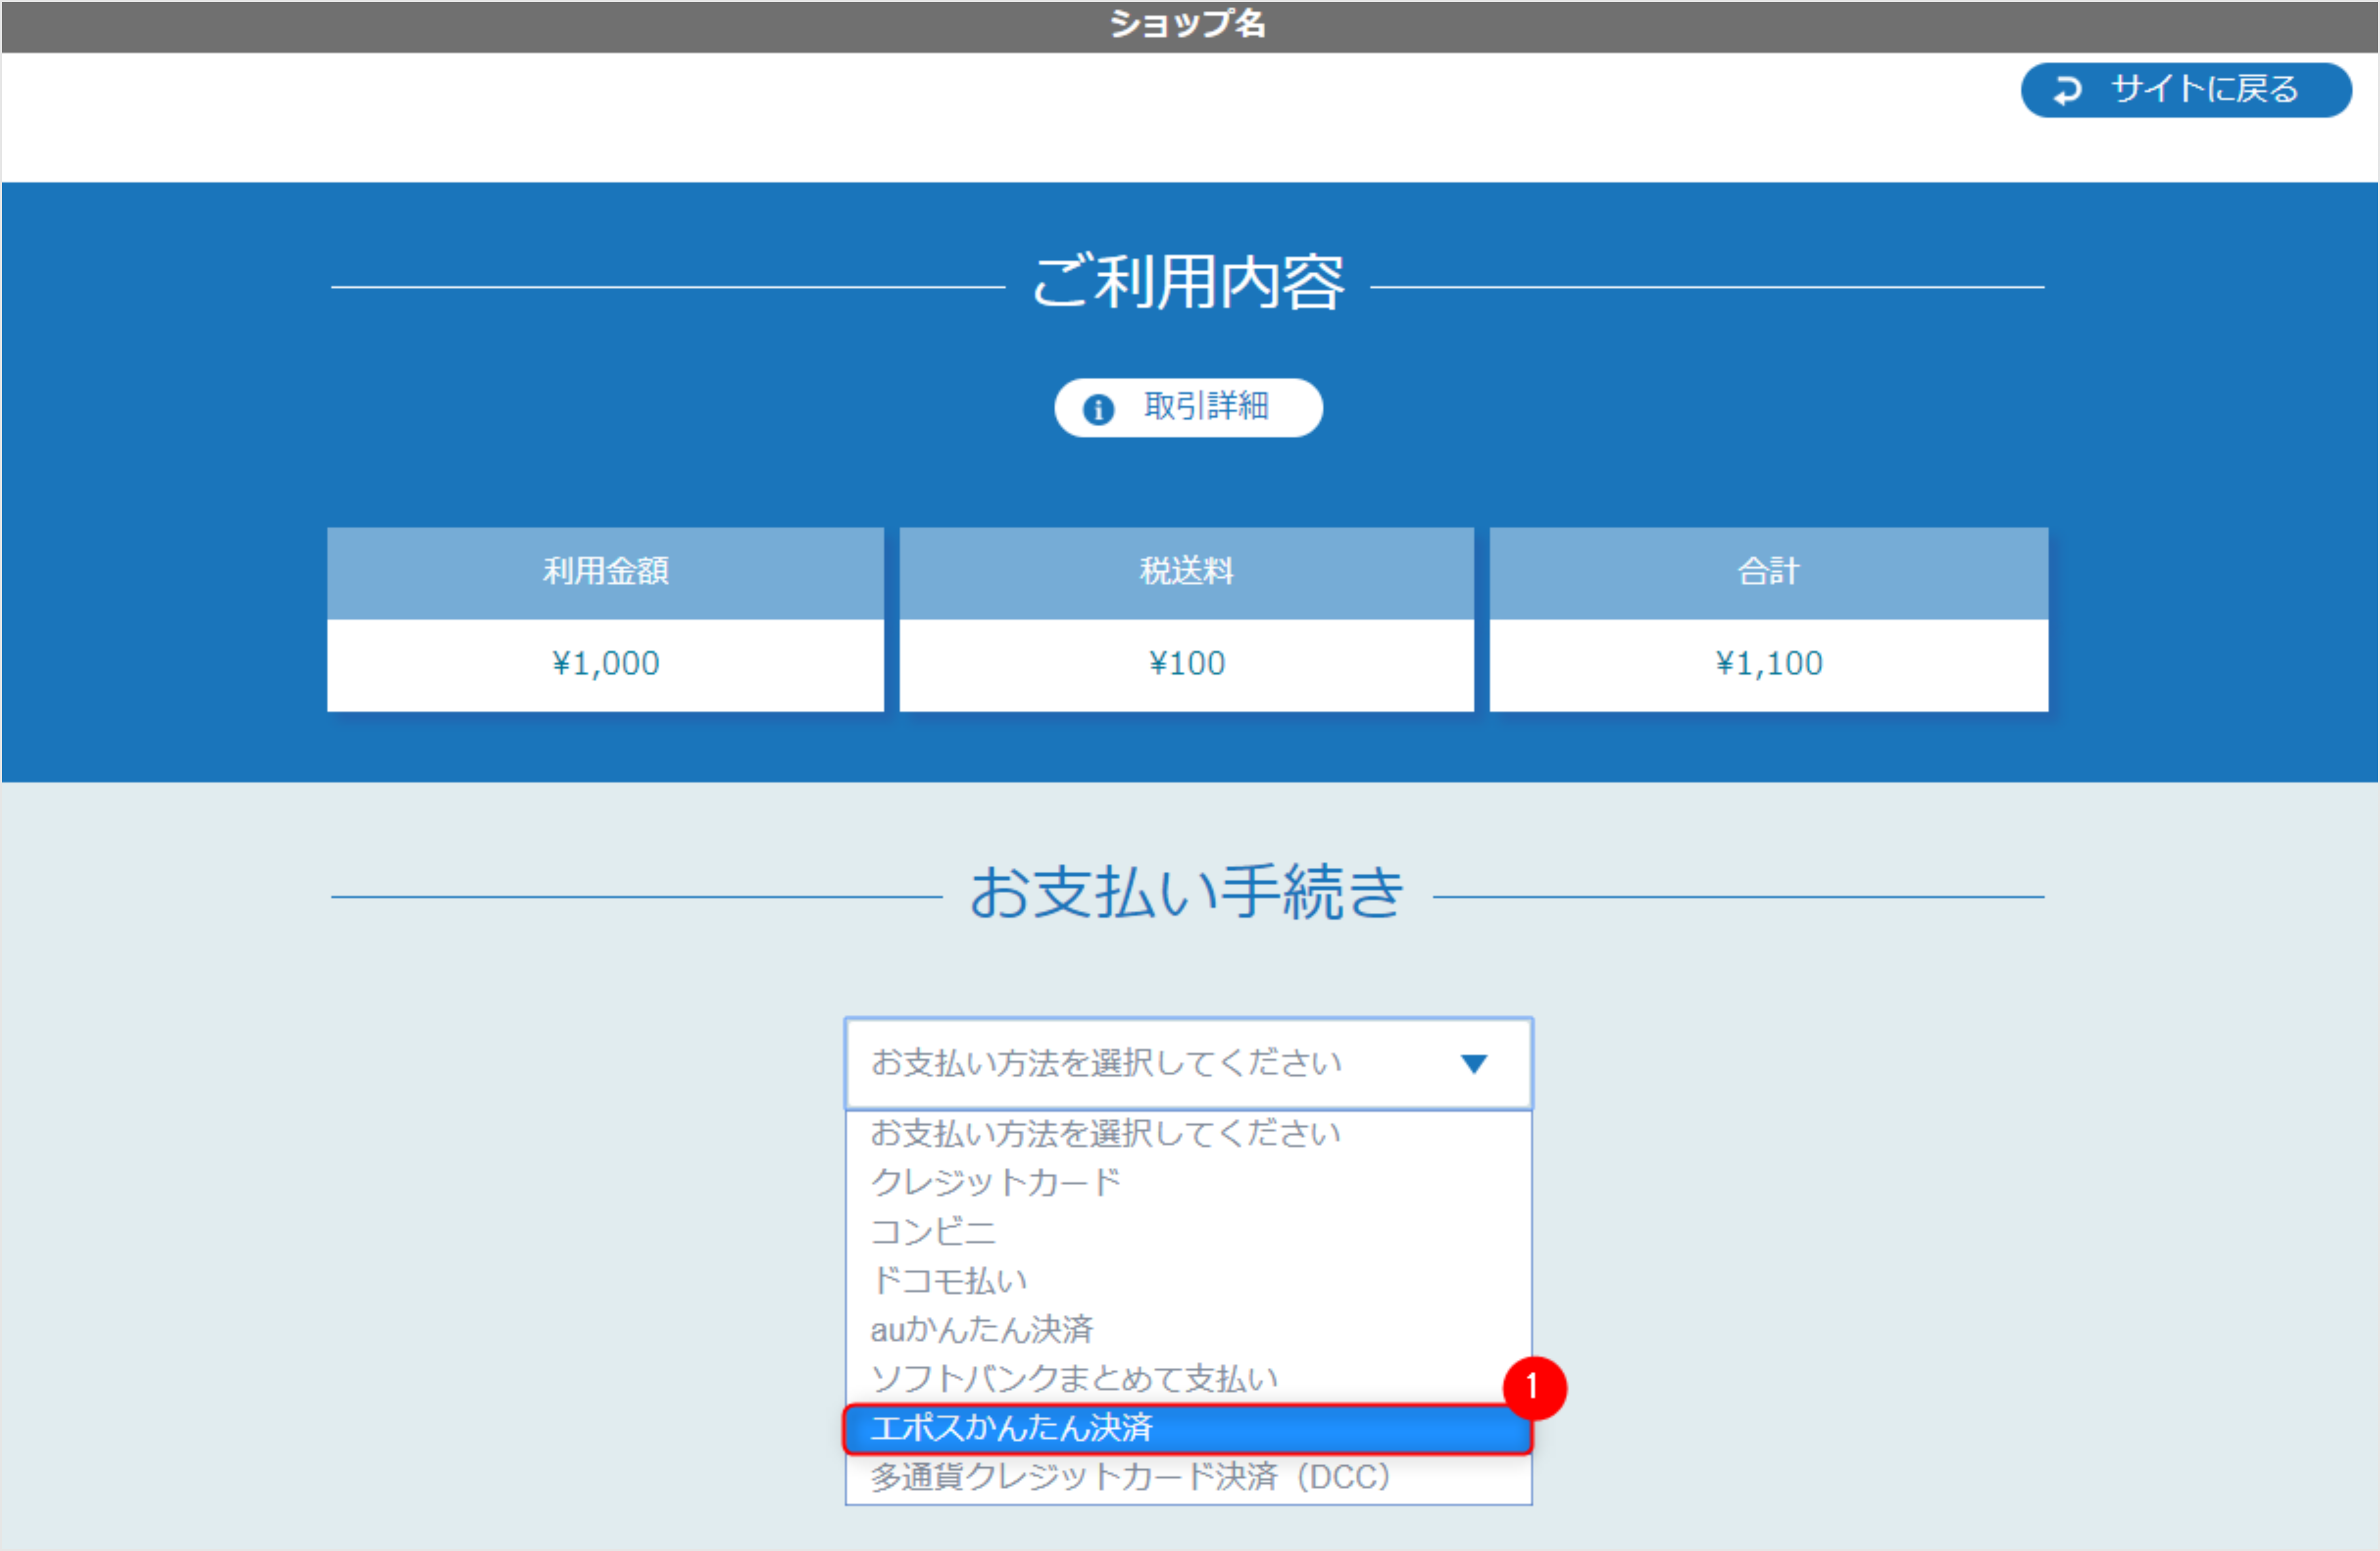Click the 税送料 column header
The image size is (2380, 1551).
click(x=1186, y=572)
